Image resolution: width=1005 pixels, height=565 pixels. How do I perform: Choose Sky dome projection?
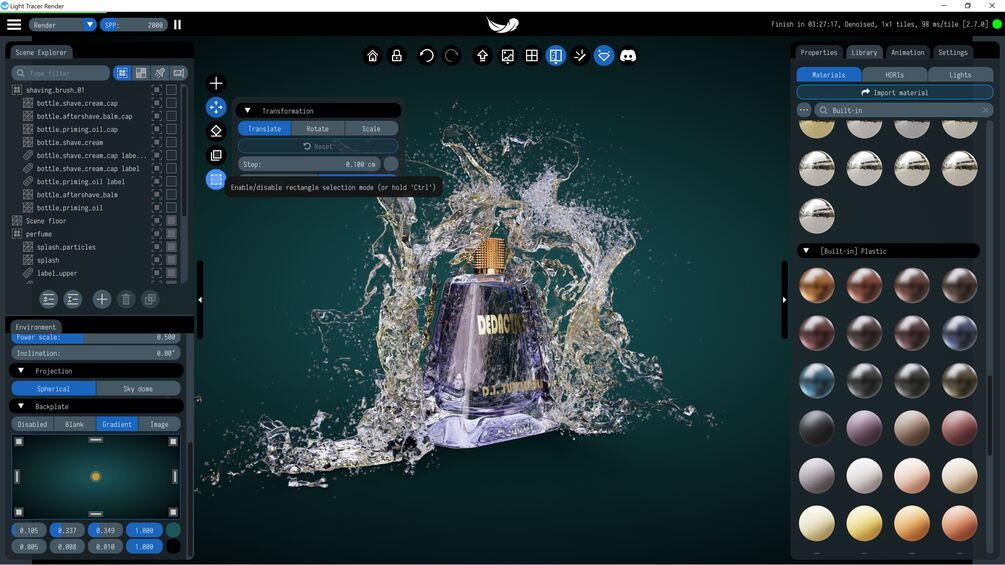click(x=138, y=388)
